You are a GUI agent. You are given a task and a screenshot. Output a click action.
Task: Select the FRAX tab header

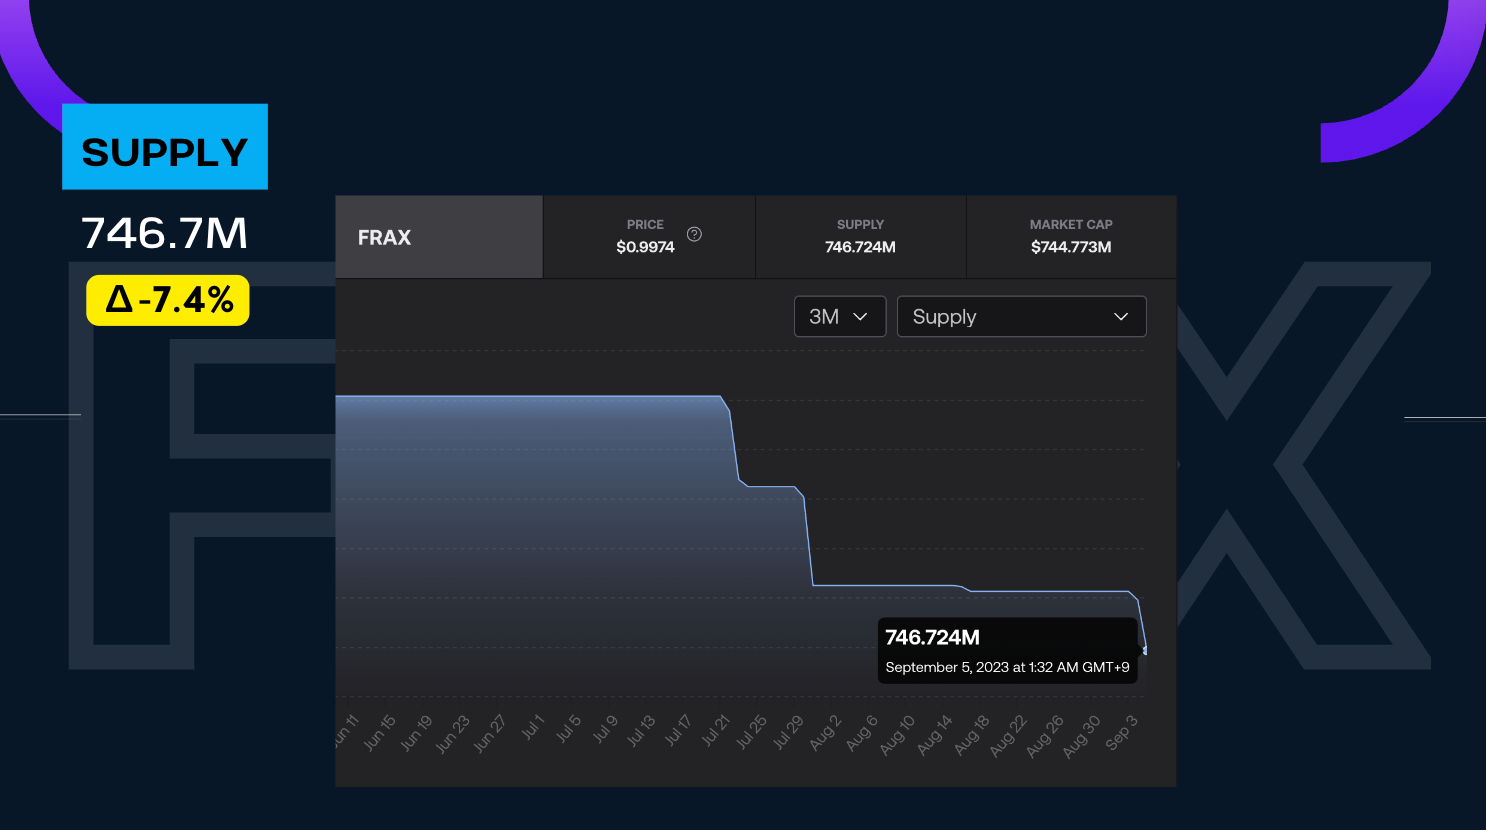[x=439, y=237]
